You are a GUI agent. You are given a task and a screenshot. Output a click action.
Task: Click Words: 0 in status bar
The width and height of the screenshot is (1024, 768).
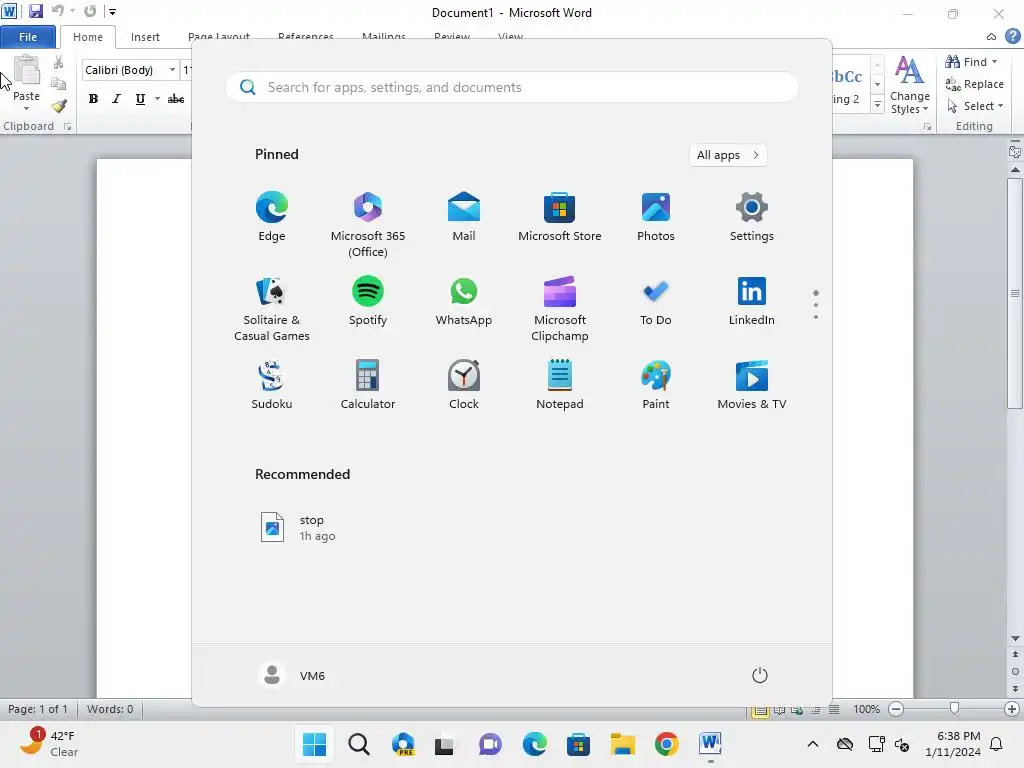point(110,709)
